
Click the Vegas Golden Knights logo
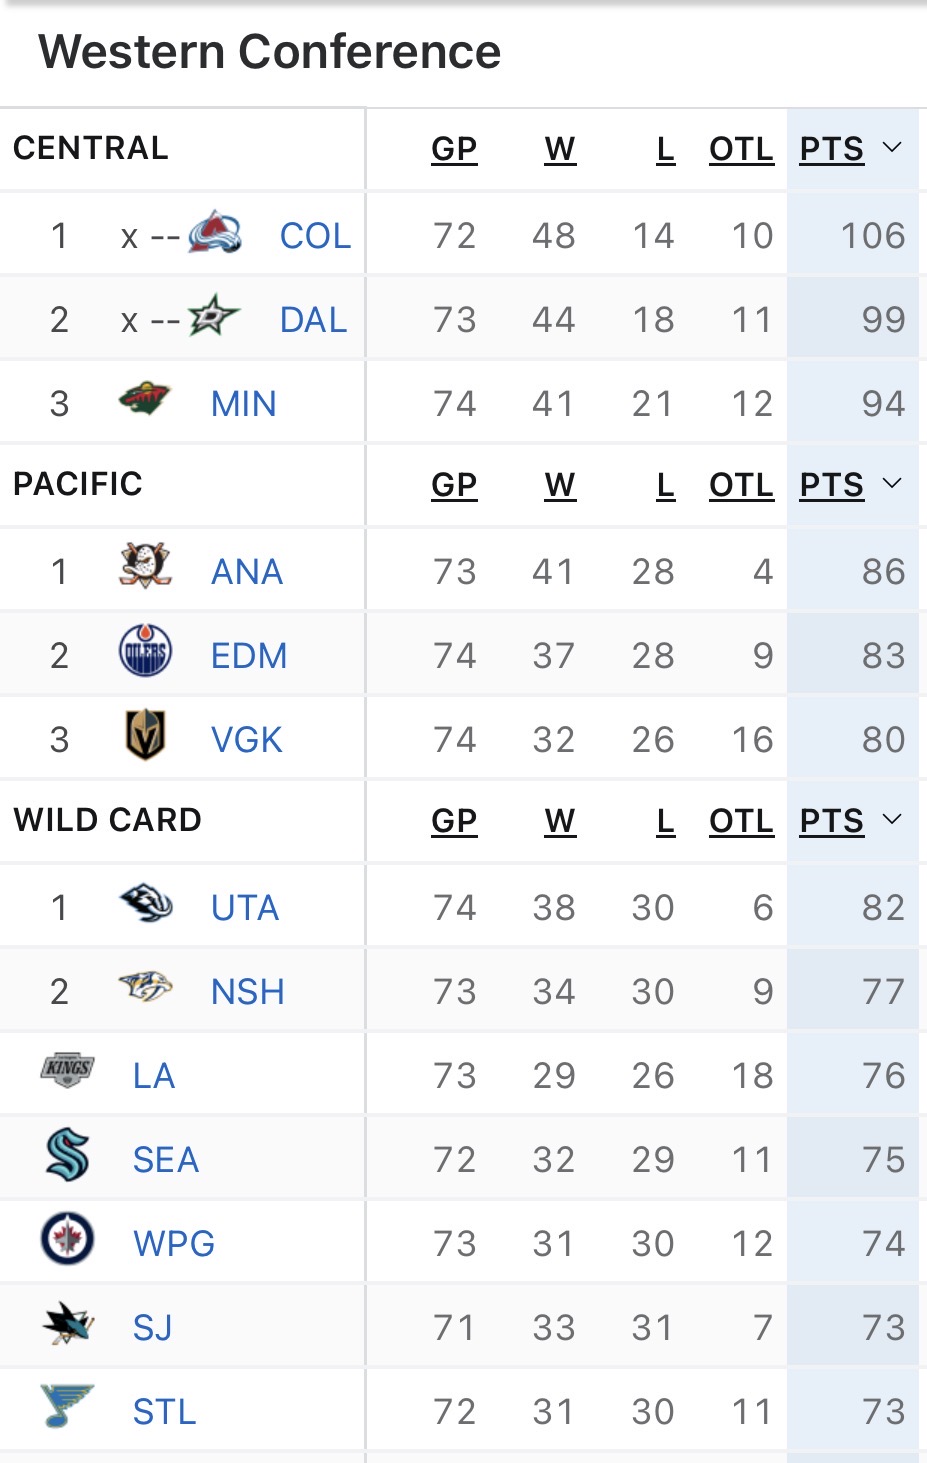pos(145,737)
